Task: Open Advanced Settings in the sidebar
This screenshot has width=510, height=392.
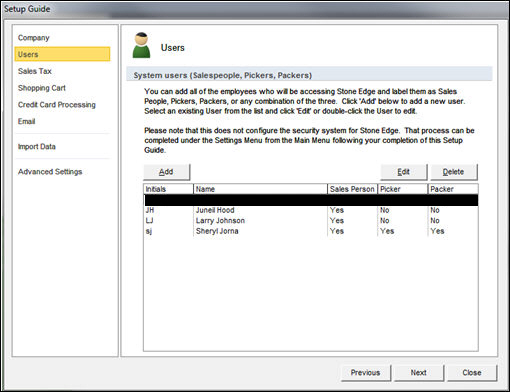Action: tap(50, 172)
